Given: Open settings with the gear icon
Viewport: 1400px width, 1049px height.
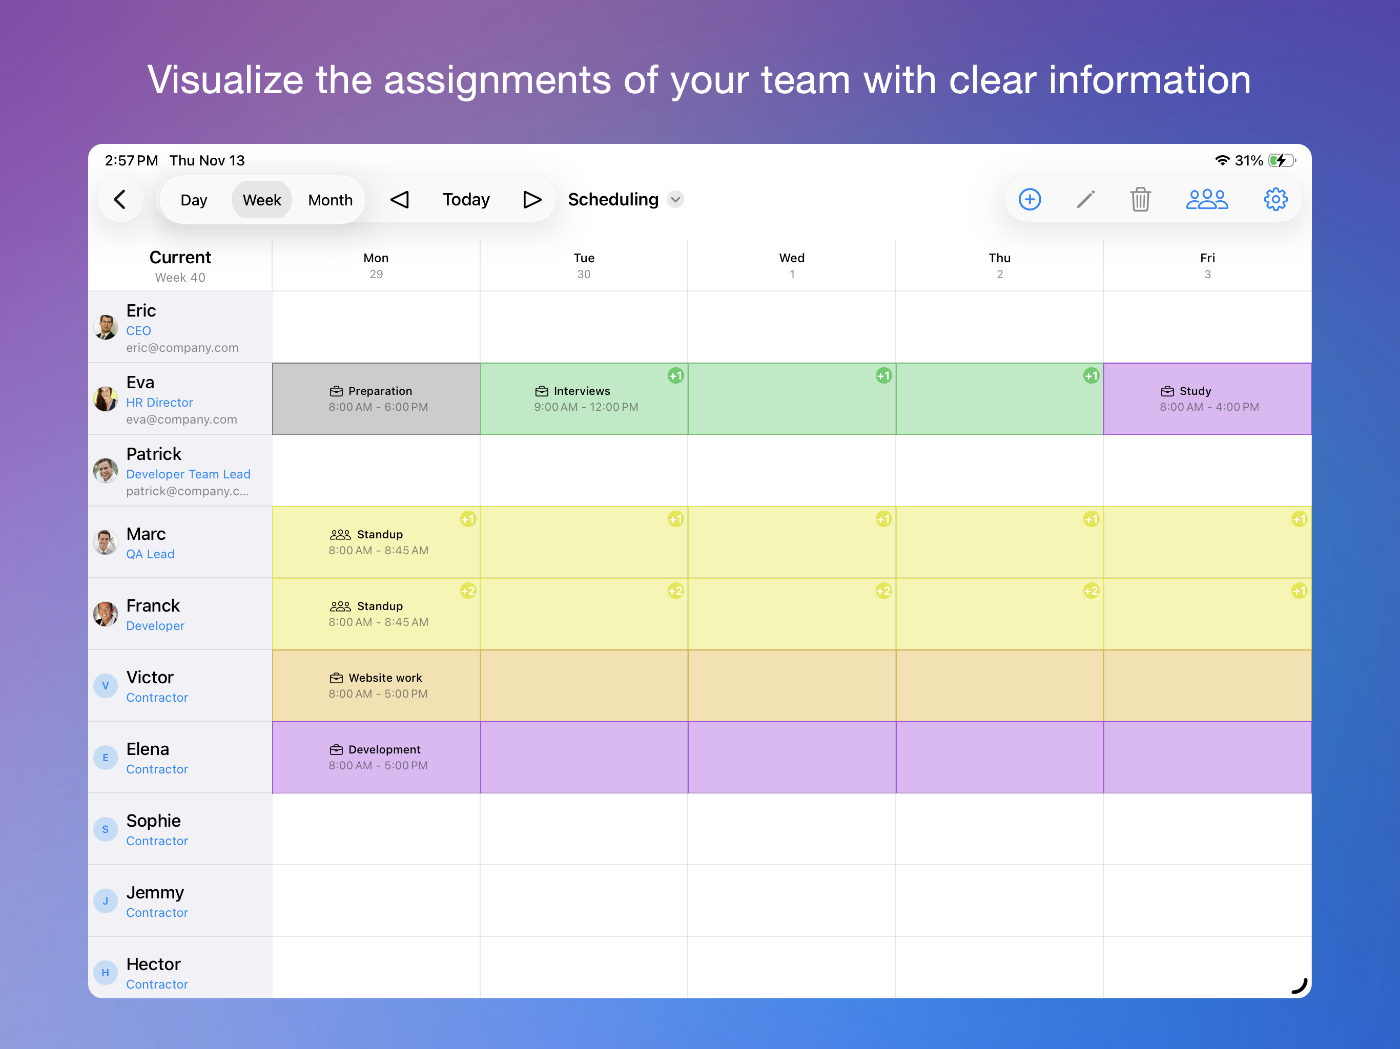Looking at the screenshot, I should [1275, 200].
